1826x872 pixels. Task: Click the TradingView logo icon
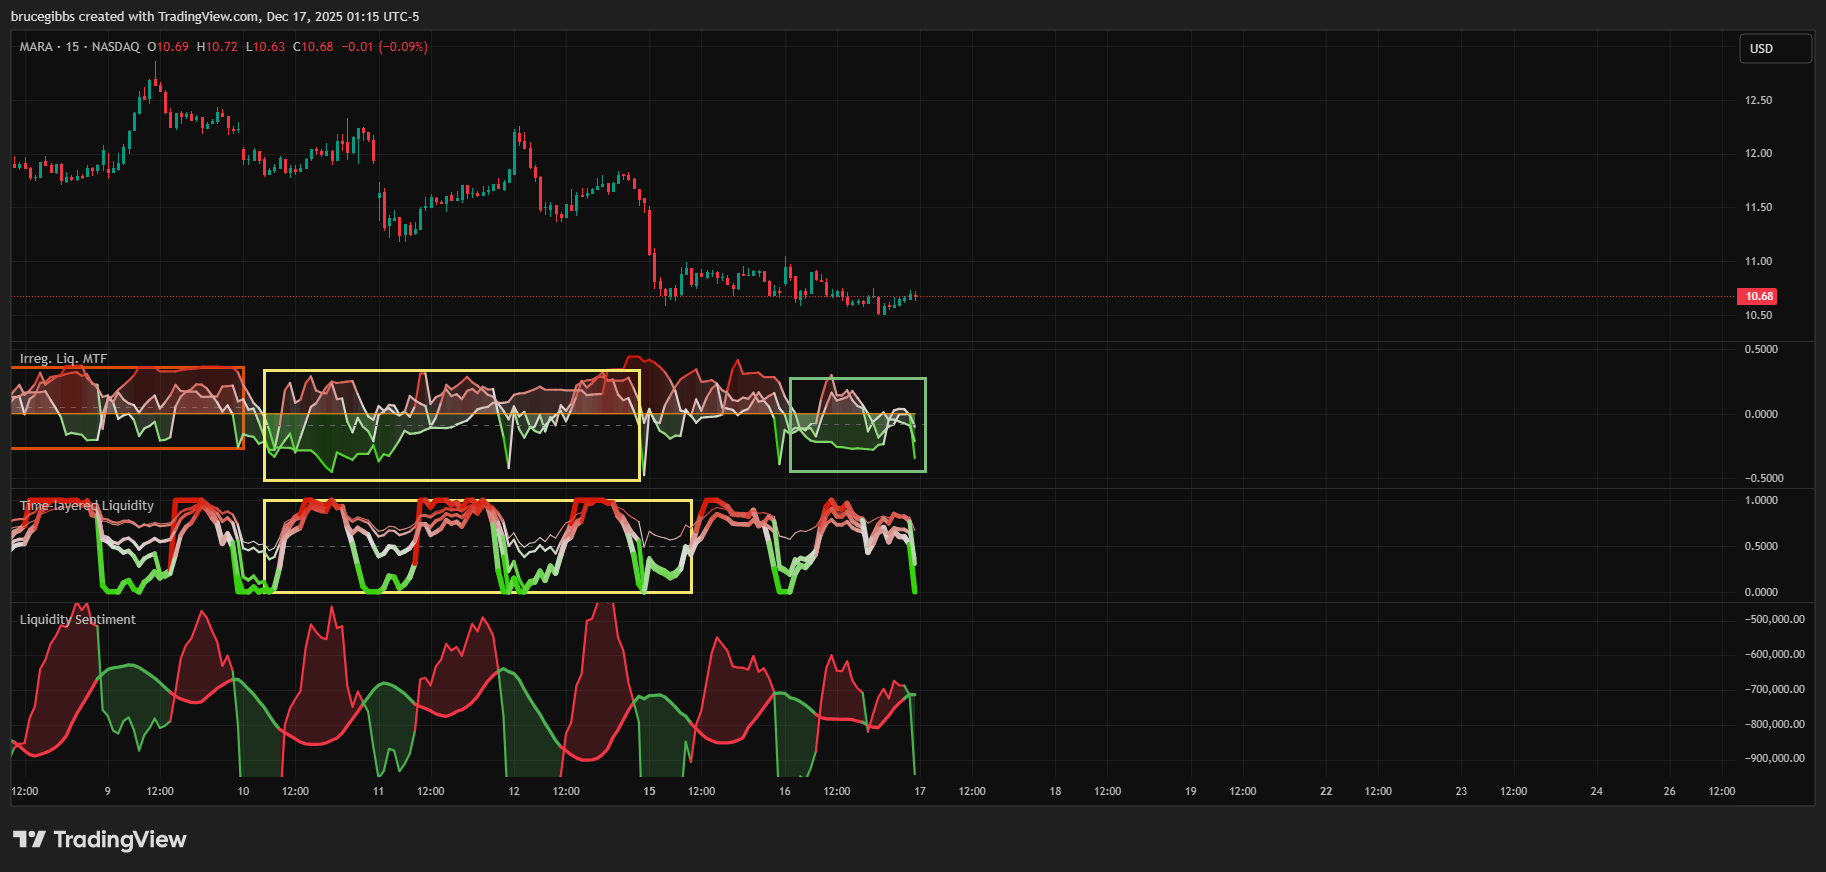(29, 840)
